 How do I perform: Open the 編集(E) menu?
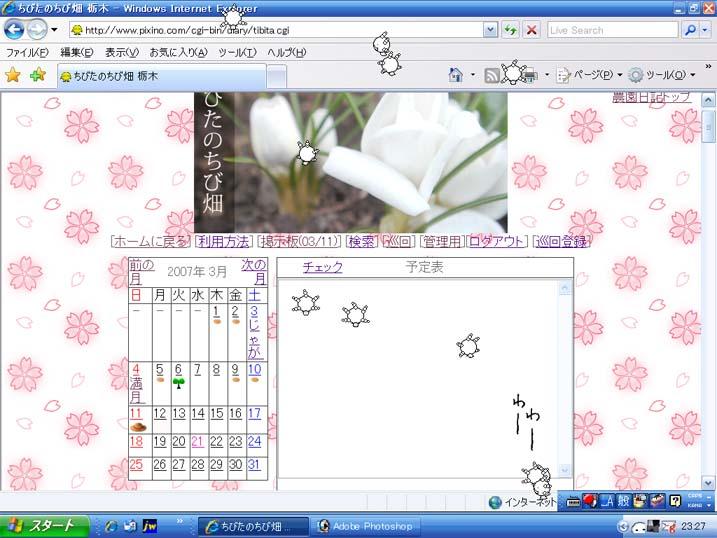click(x=77, y=53)
